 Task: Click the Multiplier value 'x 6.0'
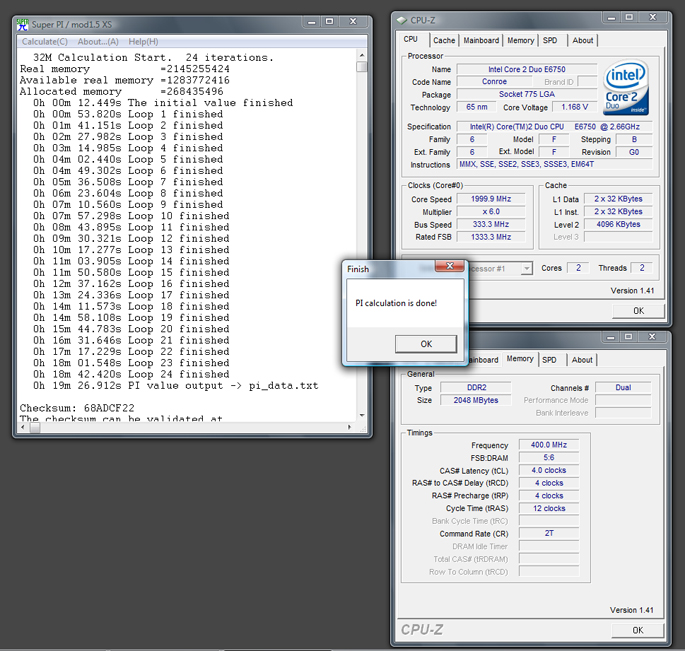[x=491, y=212]
